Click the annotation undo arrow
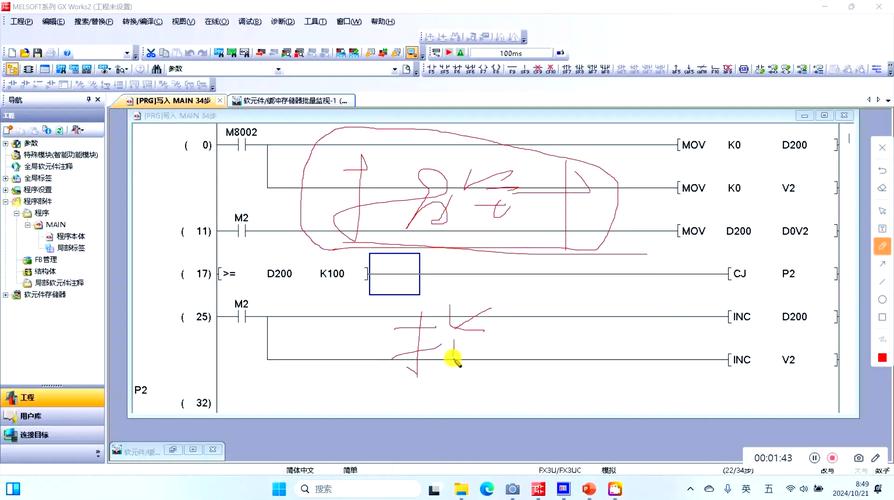The height and width of the screenshot is (500, 894). pos(882,170)
